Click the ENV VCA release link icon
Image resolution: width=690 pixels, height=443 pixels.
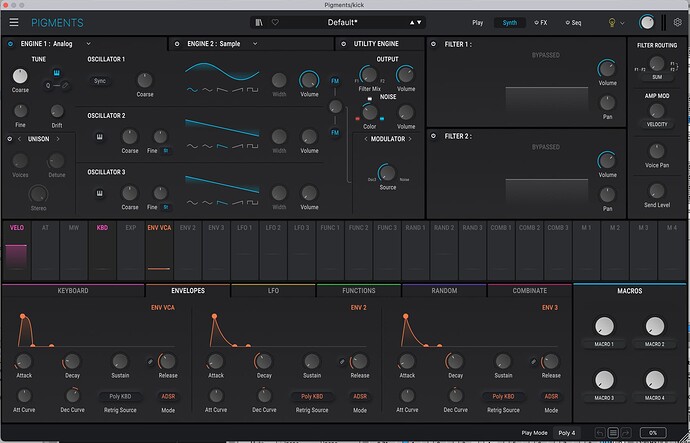point(150,362)
